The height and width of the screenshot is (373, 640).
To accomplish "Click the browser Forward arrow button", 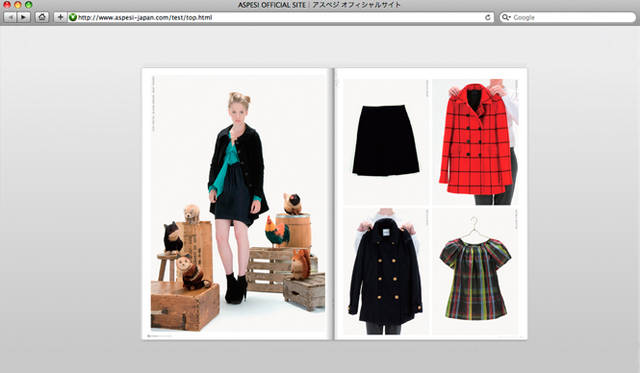I will (24, 17).
